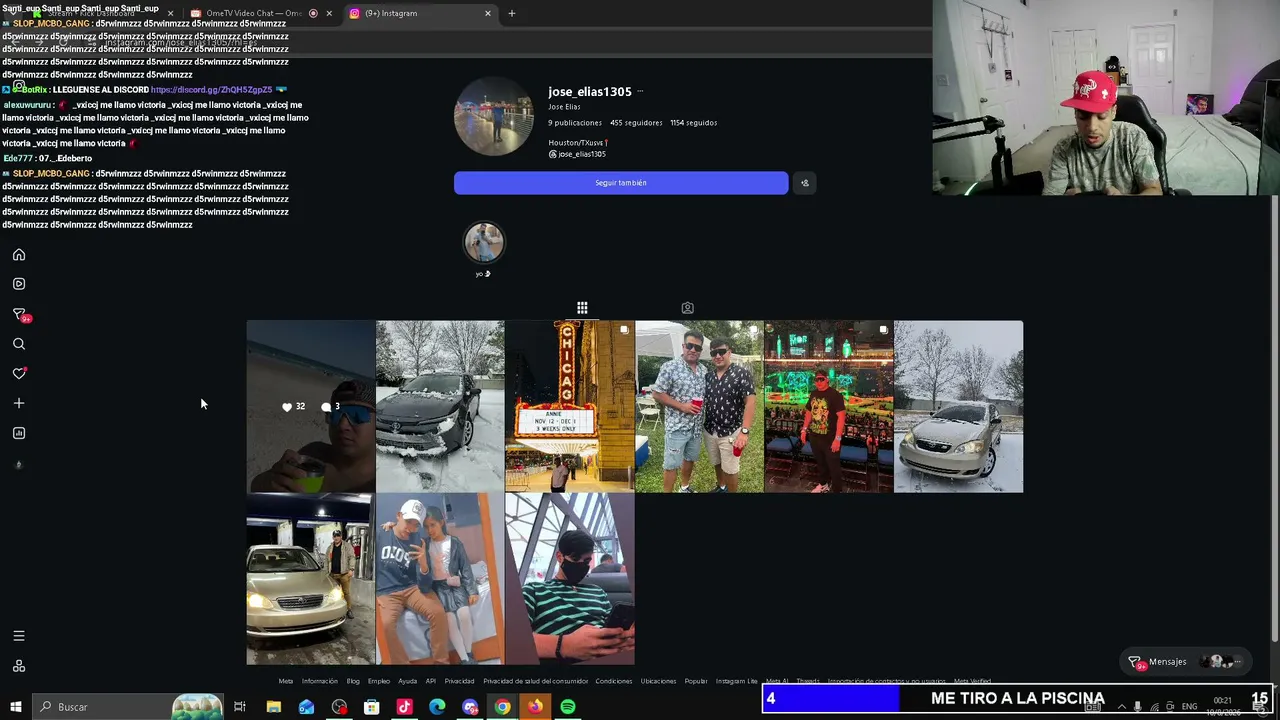Close the OmeTV Video Chat tab

pyautogui.click(x=329, y=14)
